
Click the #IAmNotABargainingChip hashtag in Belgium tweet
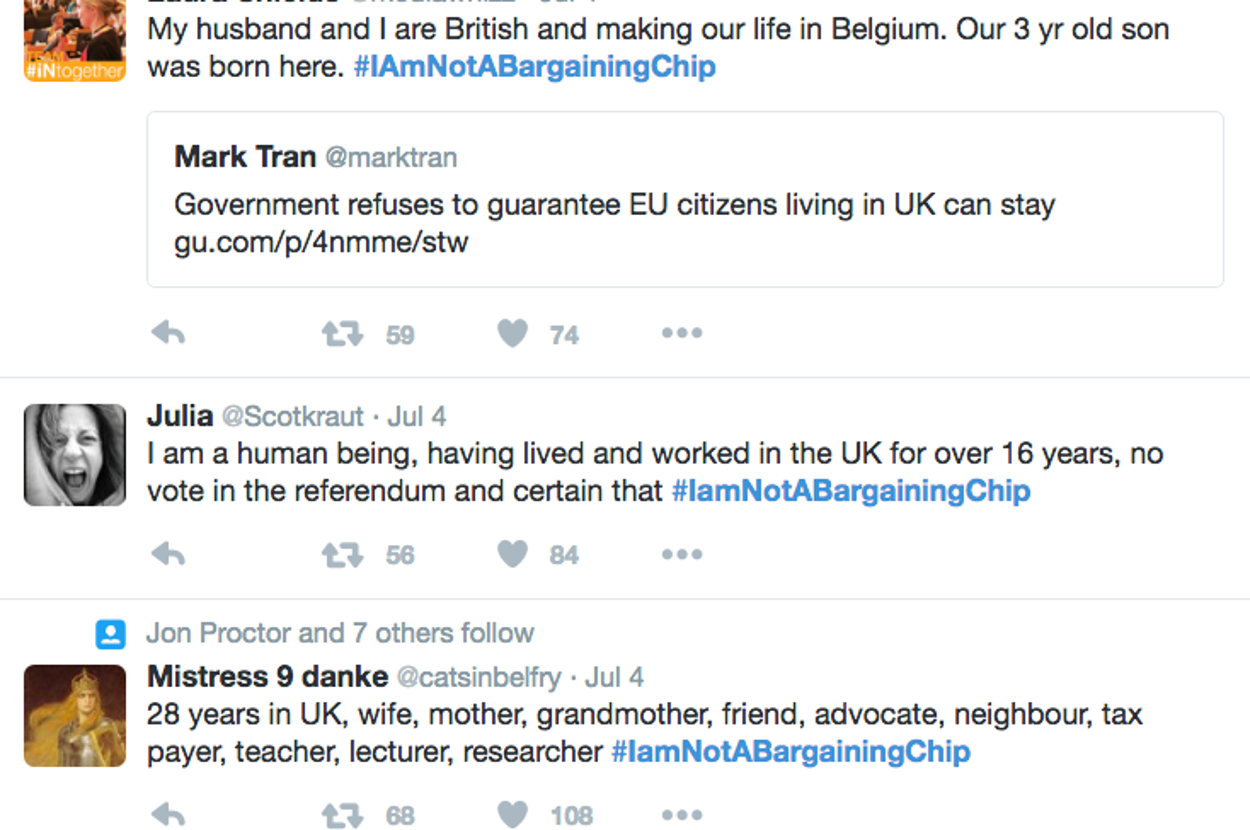(x=534, y=67)
